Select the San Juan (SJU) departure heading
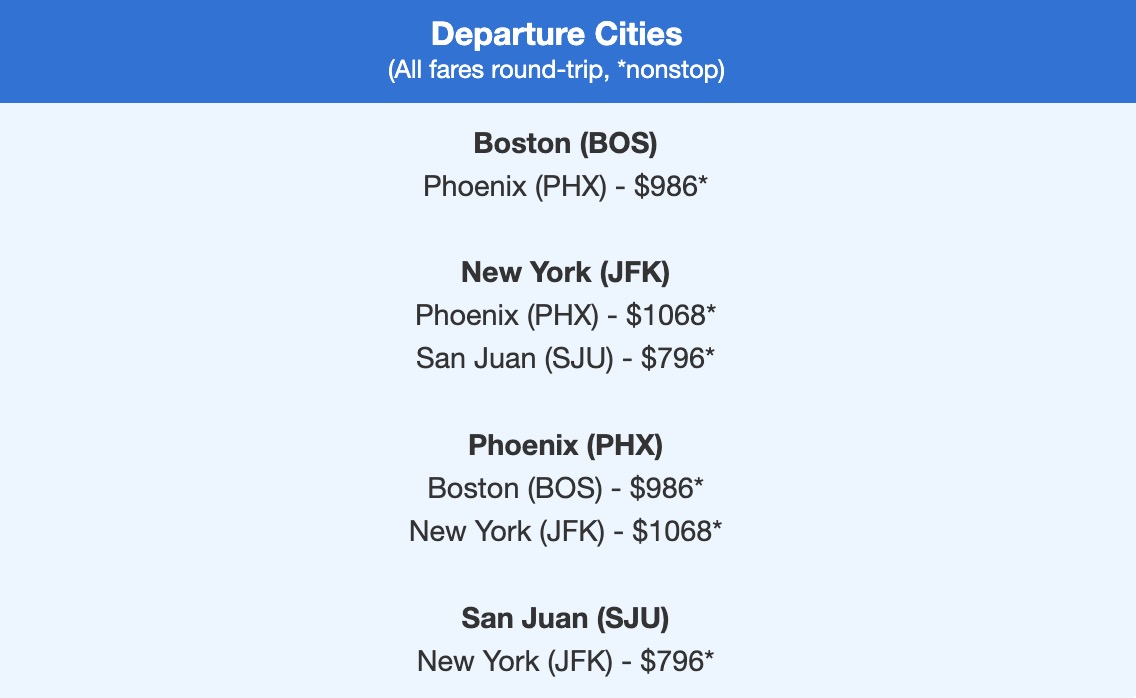1136x698 pixels. pyautogui.click(x=565, y=618)
